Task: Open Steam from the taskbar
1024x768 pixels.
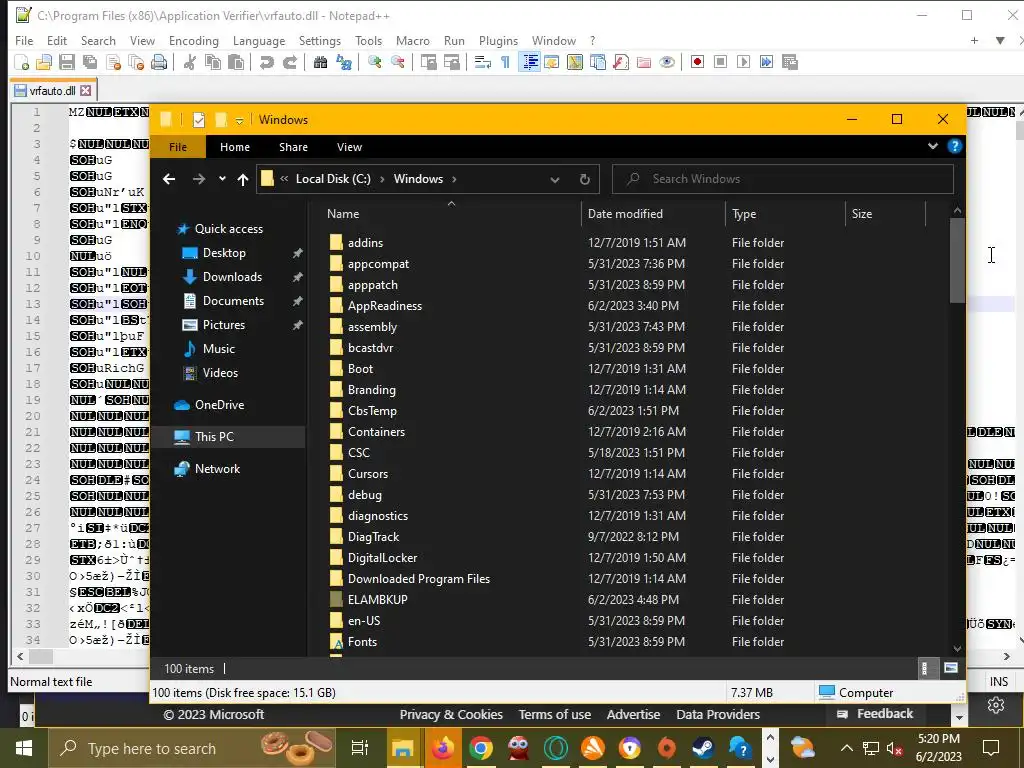Action: (703, 748)
